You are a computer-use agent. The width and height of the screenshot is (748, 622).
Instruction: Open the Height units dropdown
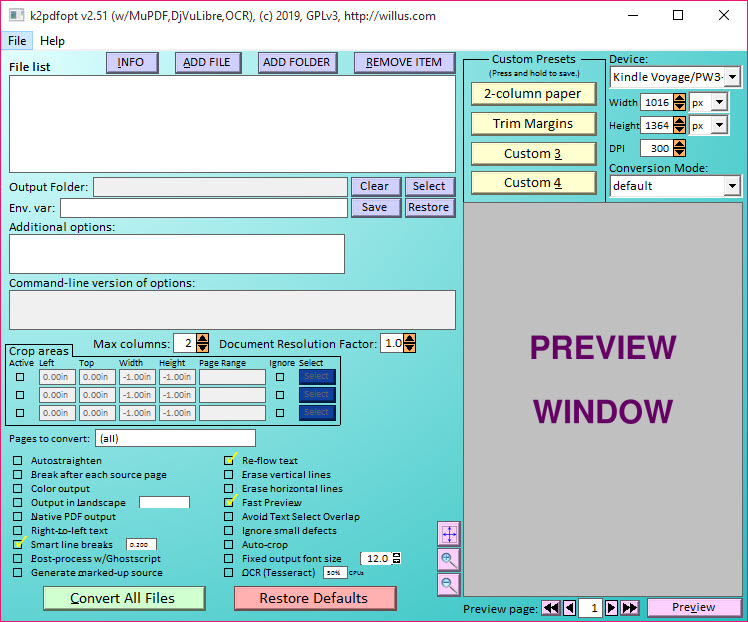click(719, 125)
